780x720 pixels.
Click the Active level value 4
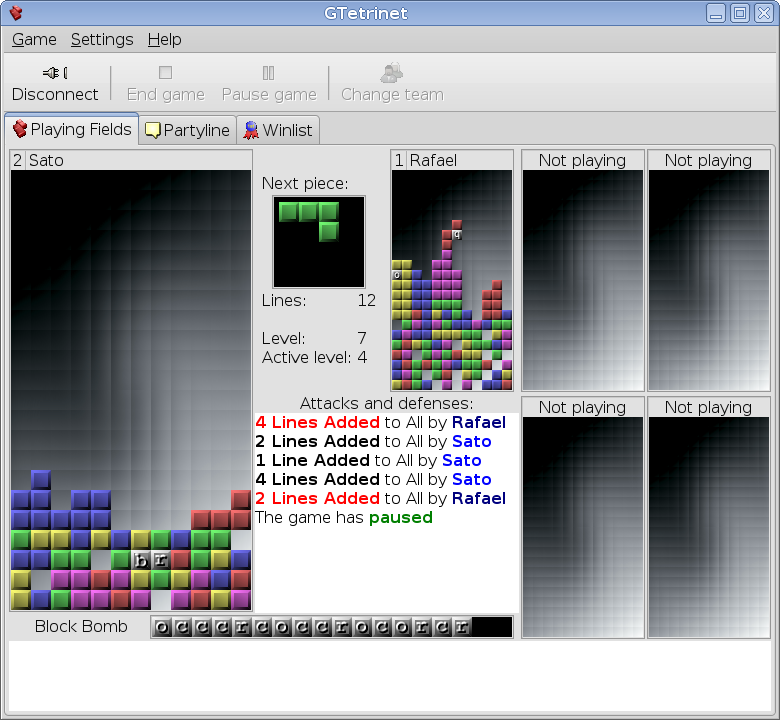362,357
